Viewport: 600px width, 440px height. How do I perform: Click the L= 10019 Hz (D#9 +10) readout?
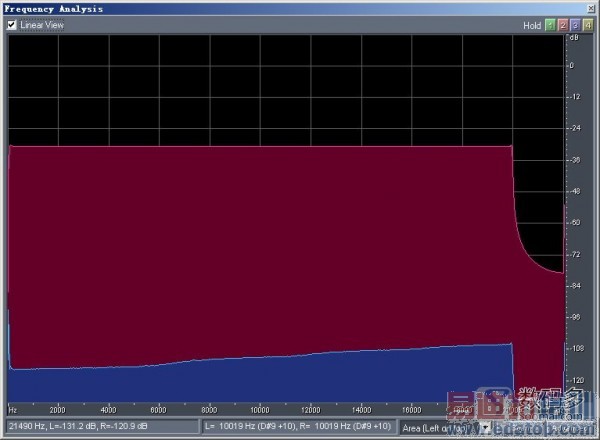point(299,426)
